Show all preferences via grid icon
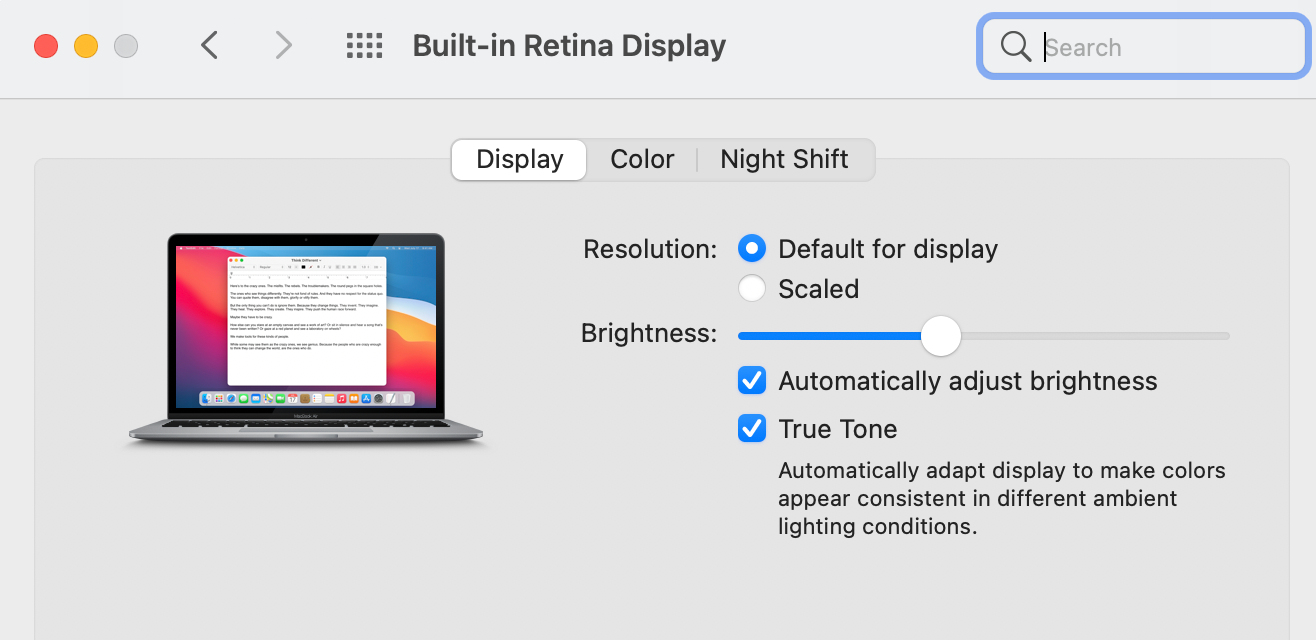 coord(364,45)
